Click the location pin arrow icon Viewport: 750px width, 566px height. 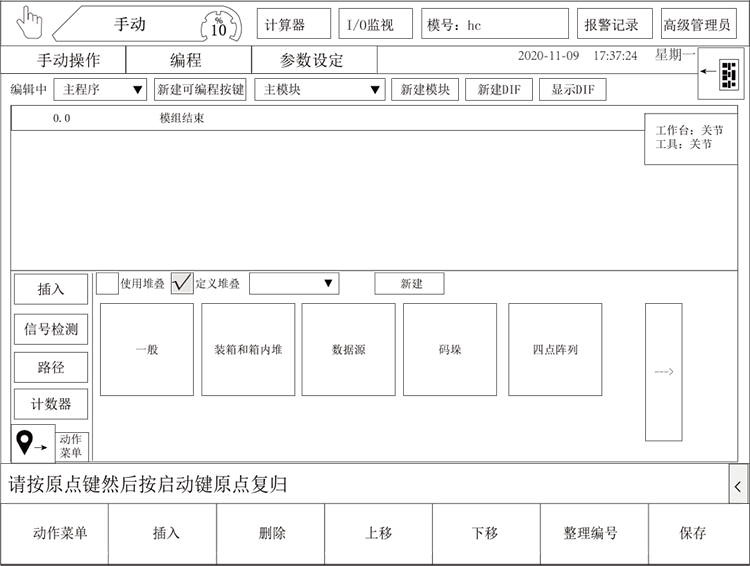click(x=31, y=442)
